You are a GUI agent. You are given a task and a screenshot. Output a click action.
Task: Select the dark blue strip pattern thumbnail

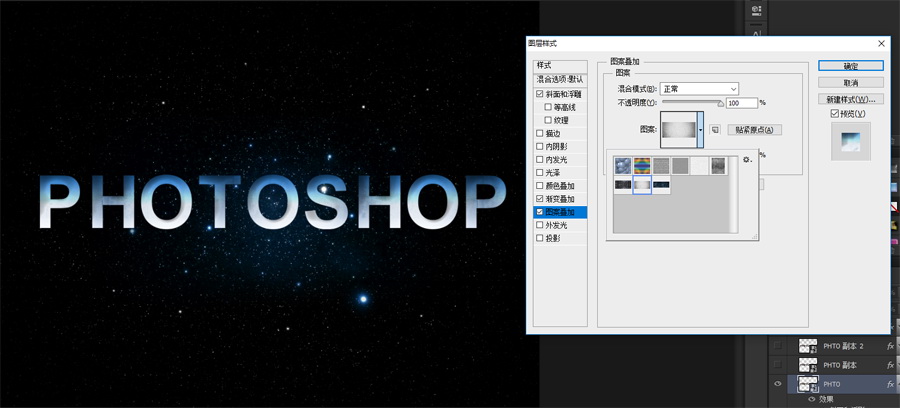pyautogui.click(x=661, y=185)
